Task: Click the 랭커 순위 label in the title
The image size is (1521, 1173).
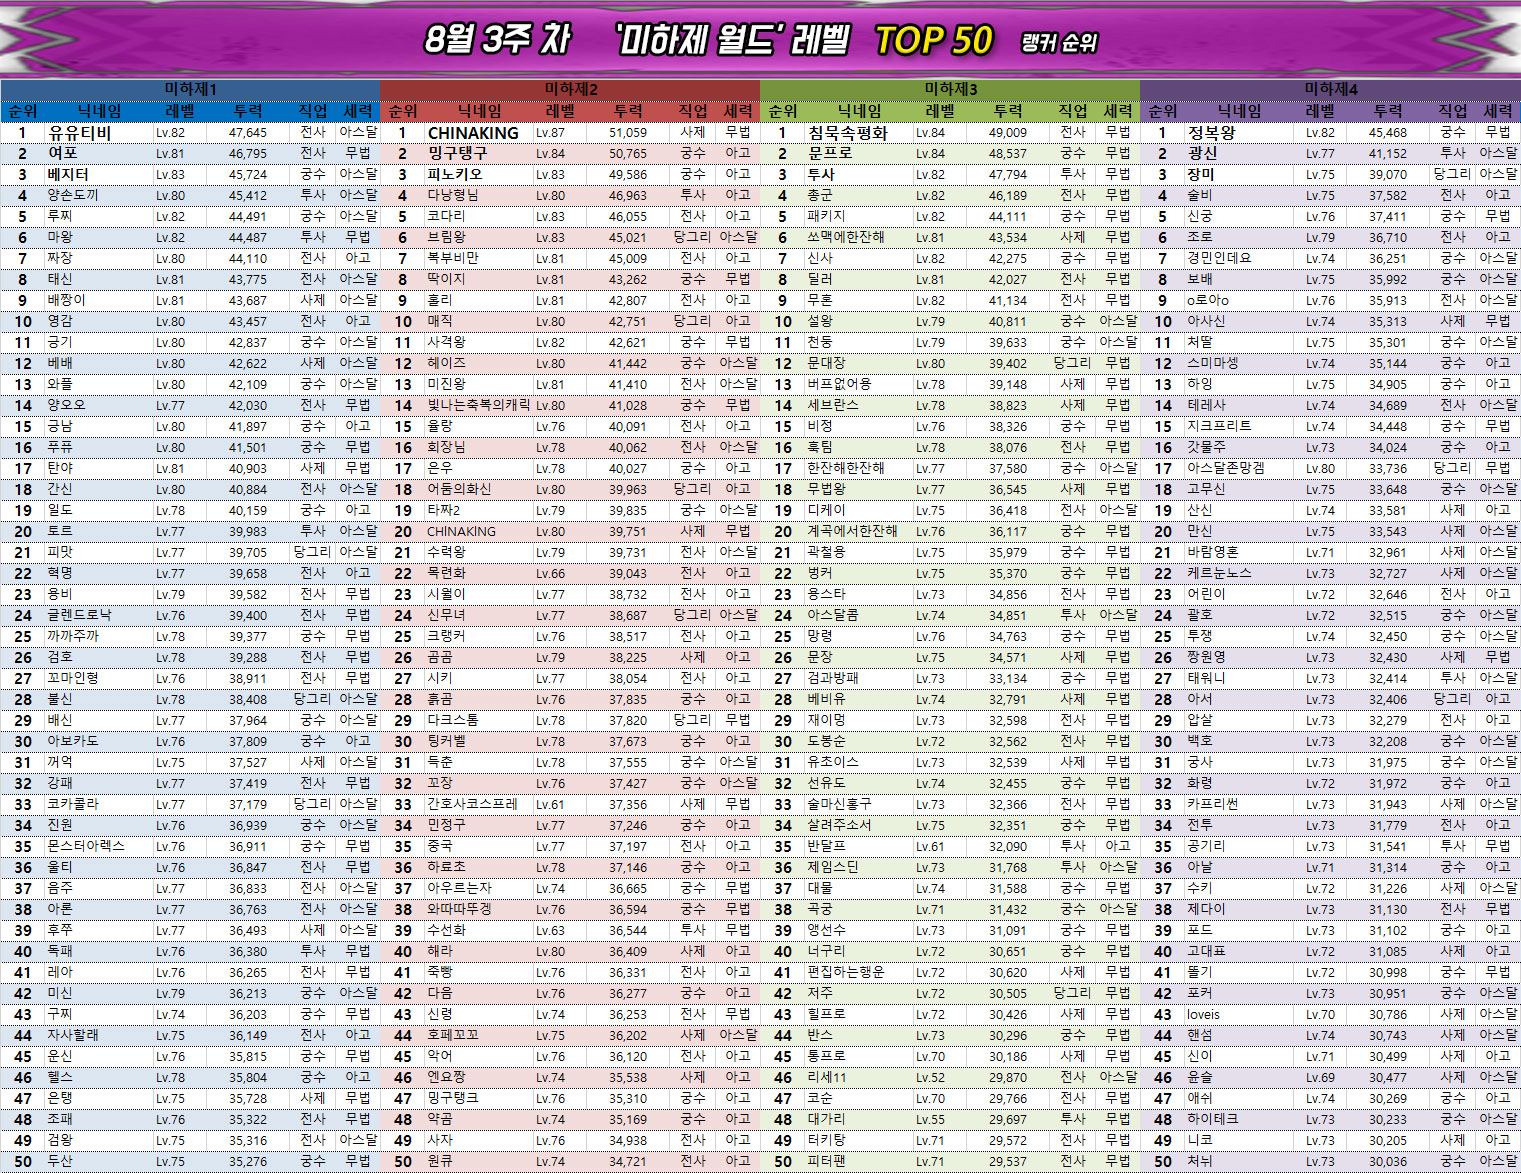Action: [1059, 43]
